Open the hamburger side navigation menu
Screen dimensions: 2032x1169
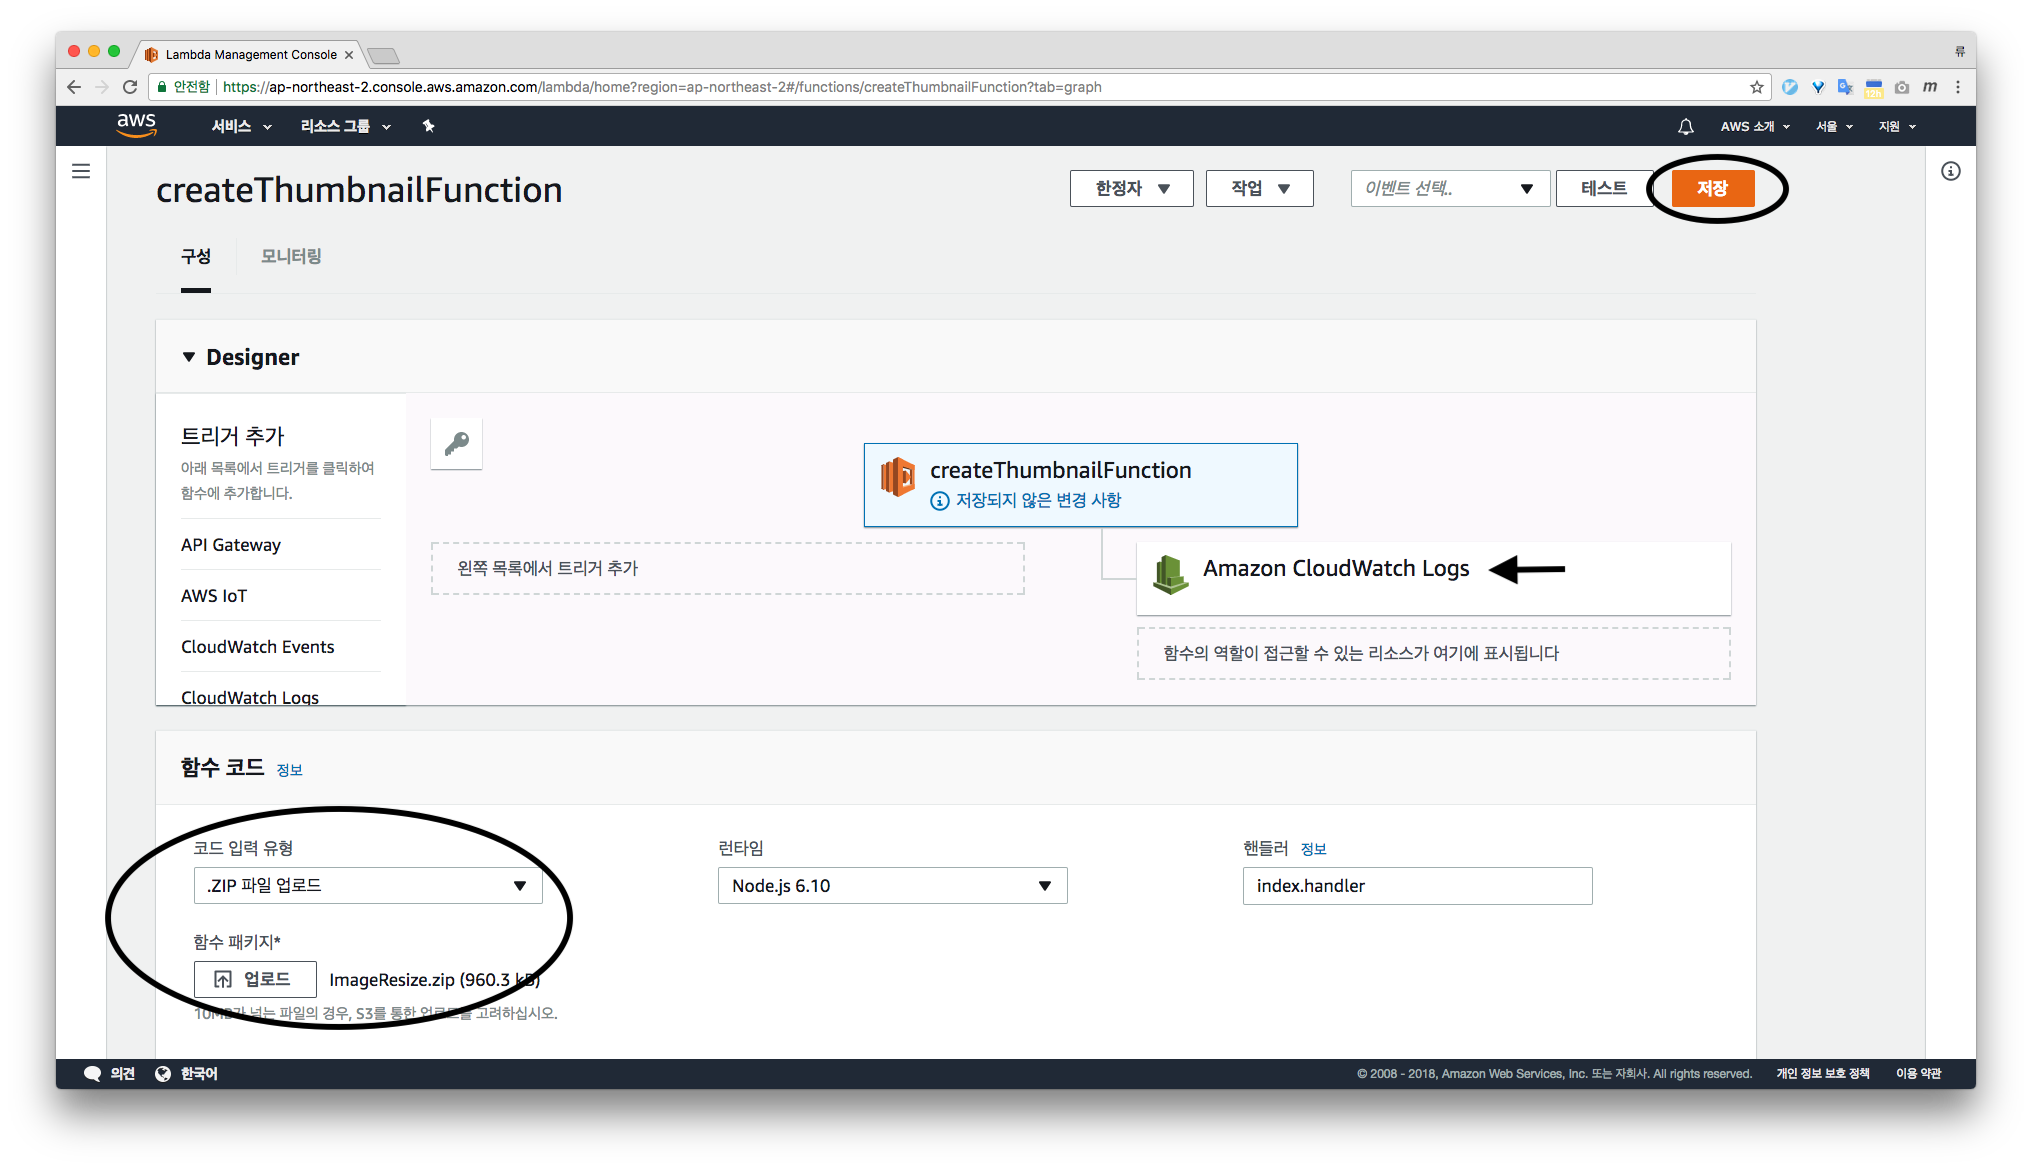[x=81, y=171]
